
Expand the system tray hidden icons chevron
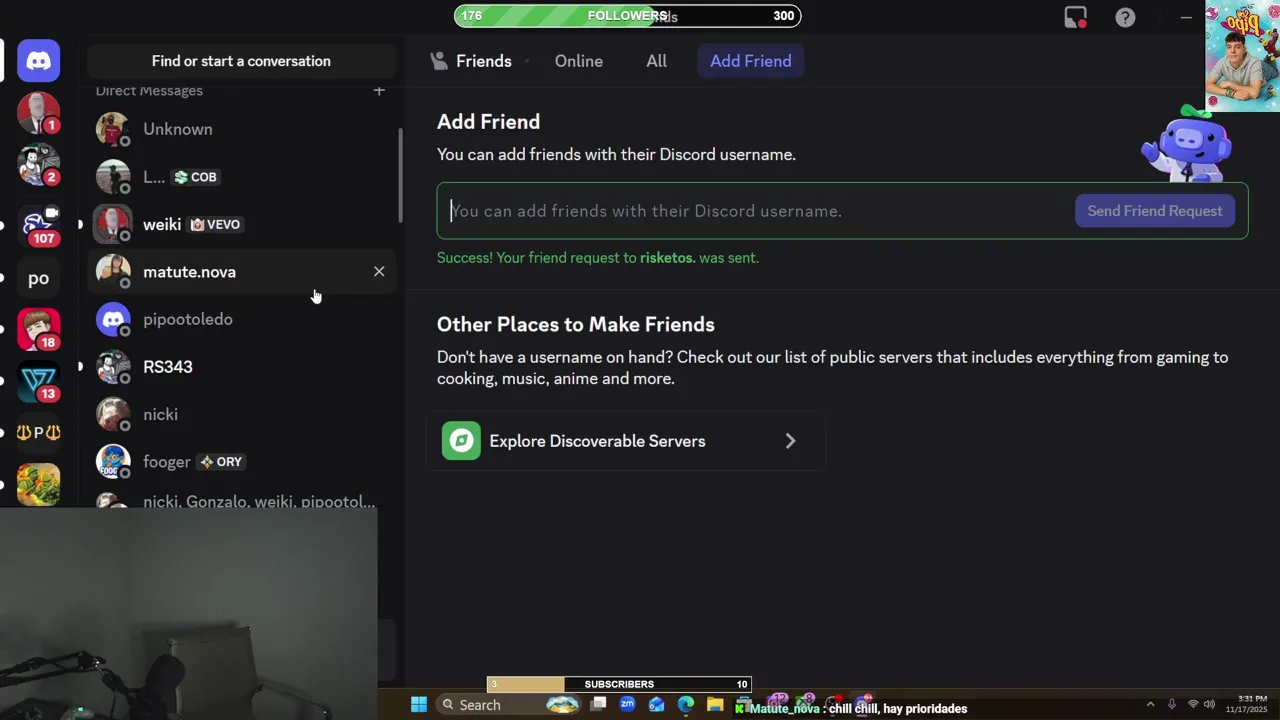point(1150,705)
